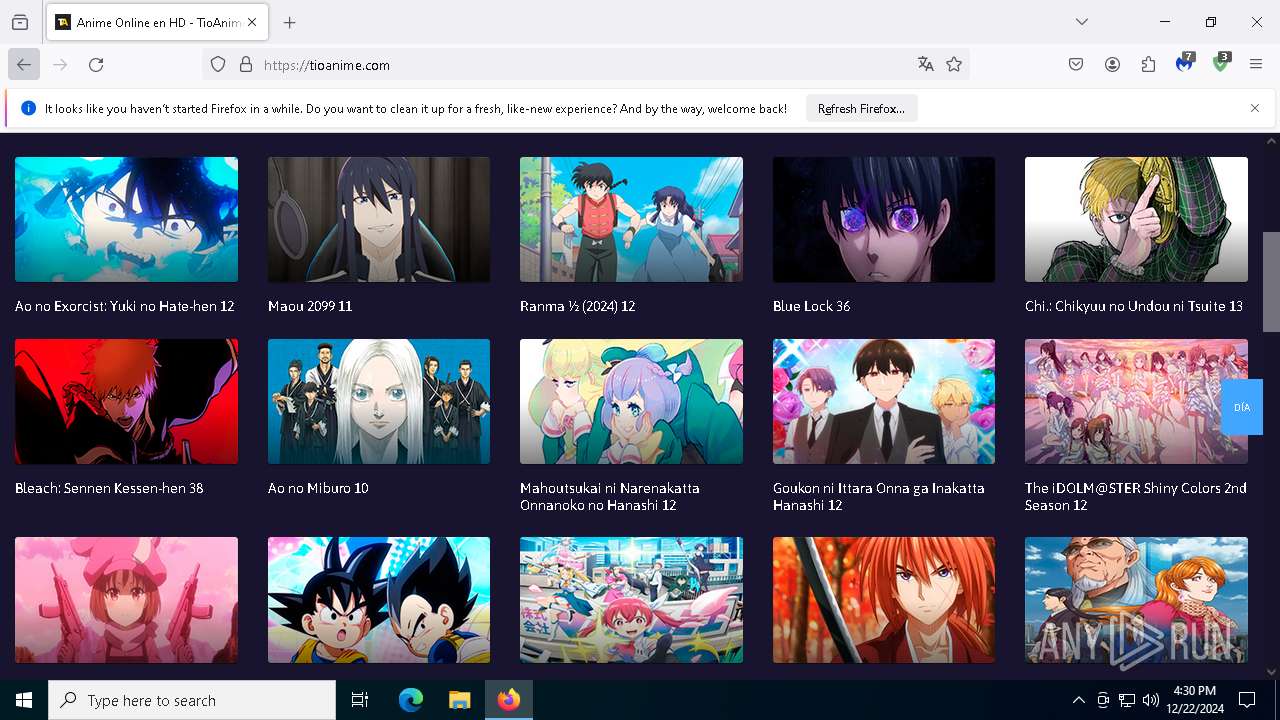Screen dimensions: 1280x720
Task: Dismiss the Firefox refresh notification bar
Action: (1255, 108)
